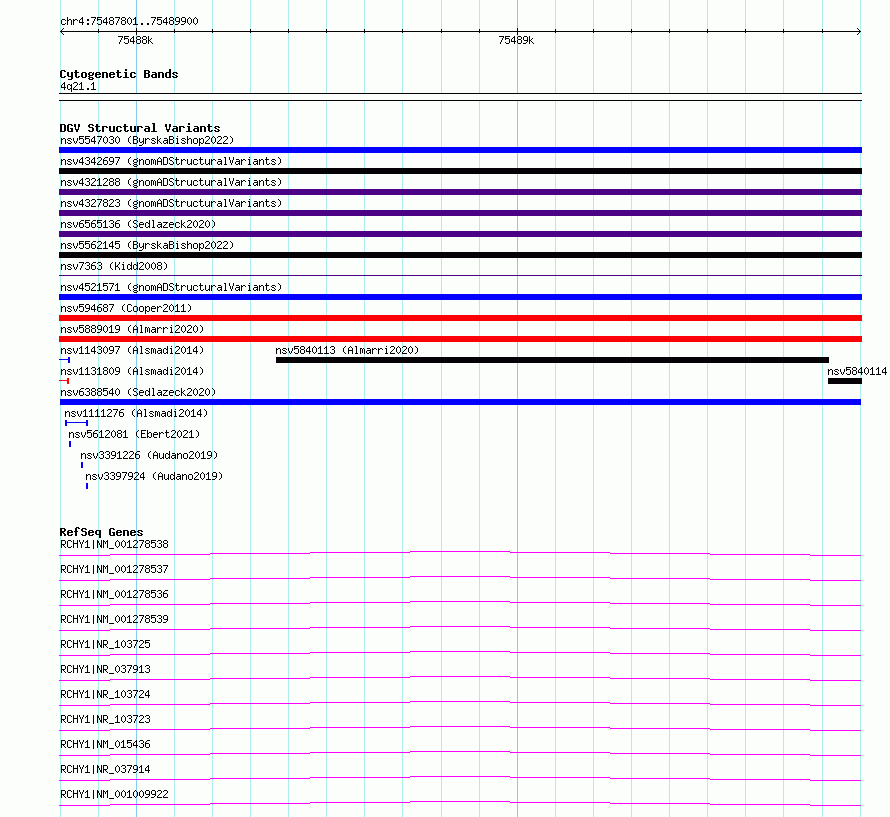Open transcript RCHY1|NR_103723
Image resolution: width=890 pixels, height=817 pixels.
pos(105,719)
